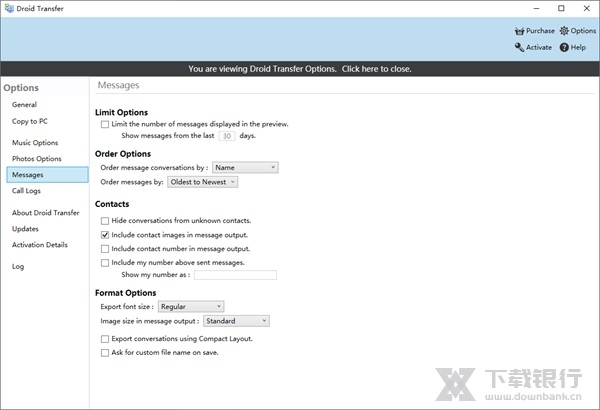Open Options via the gear icon

(564, 31)
